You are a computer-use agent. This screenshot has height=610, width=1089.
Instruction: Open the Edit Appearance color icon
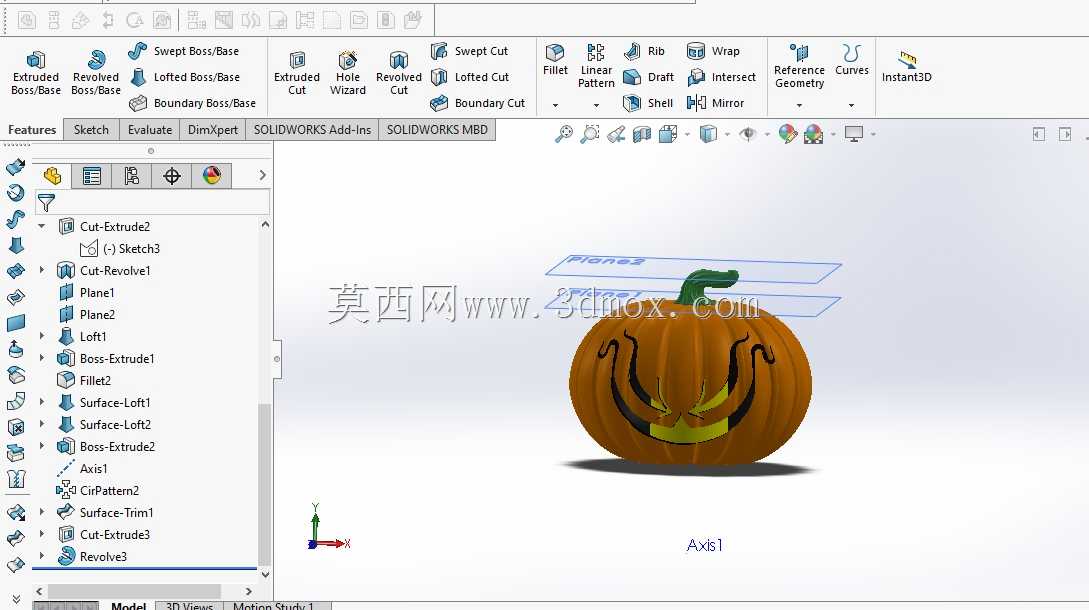click(788, 133)
